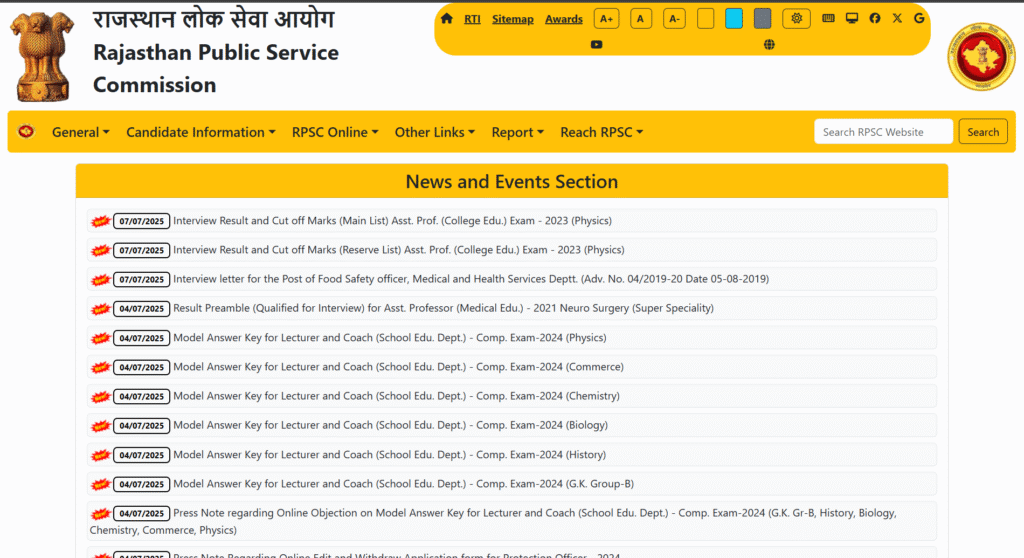Open Food Safety officer interview letter notice

471,279
